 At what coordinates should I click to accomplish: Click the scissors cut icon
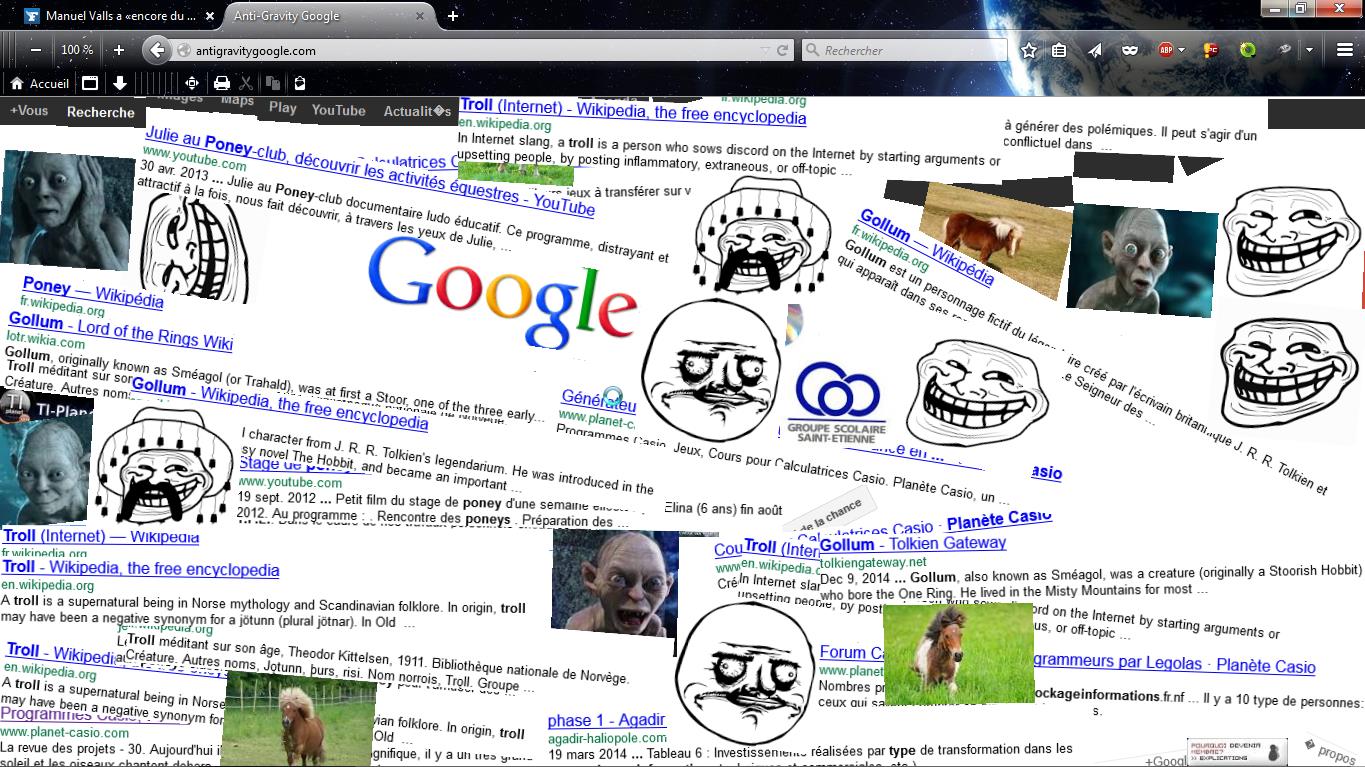(x=246, y=84)
